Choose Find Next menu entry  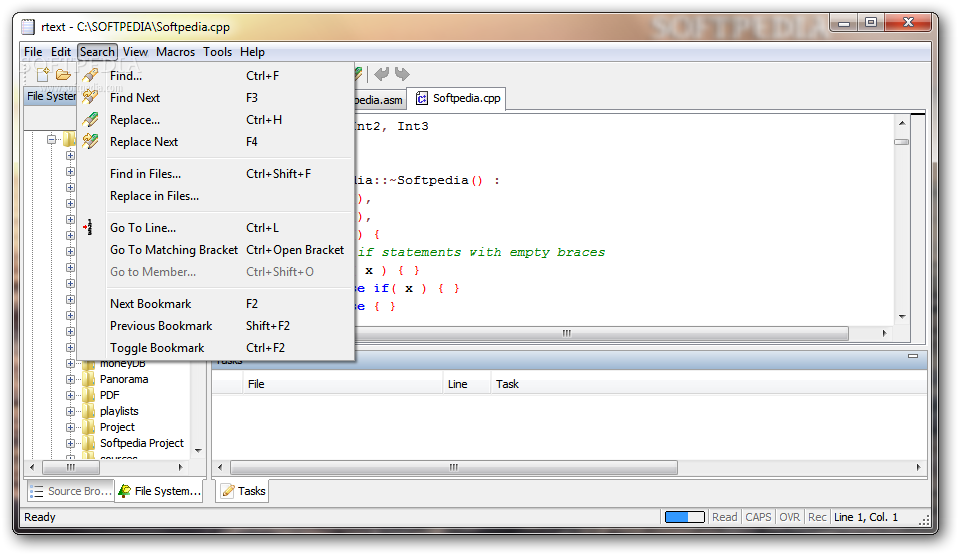tap(216, 98)
